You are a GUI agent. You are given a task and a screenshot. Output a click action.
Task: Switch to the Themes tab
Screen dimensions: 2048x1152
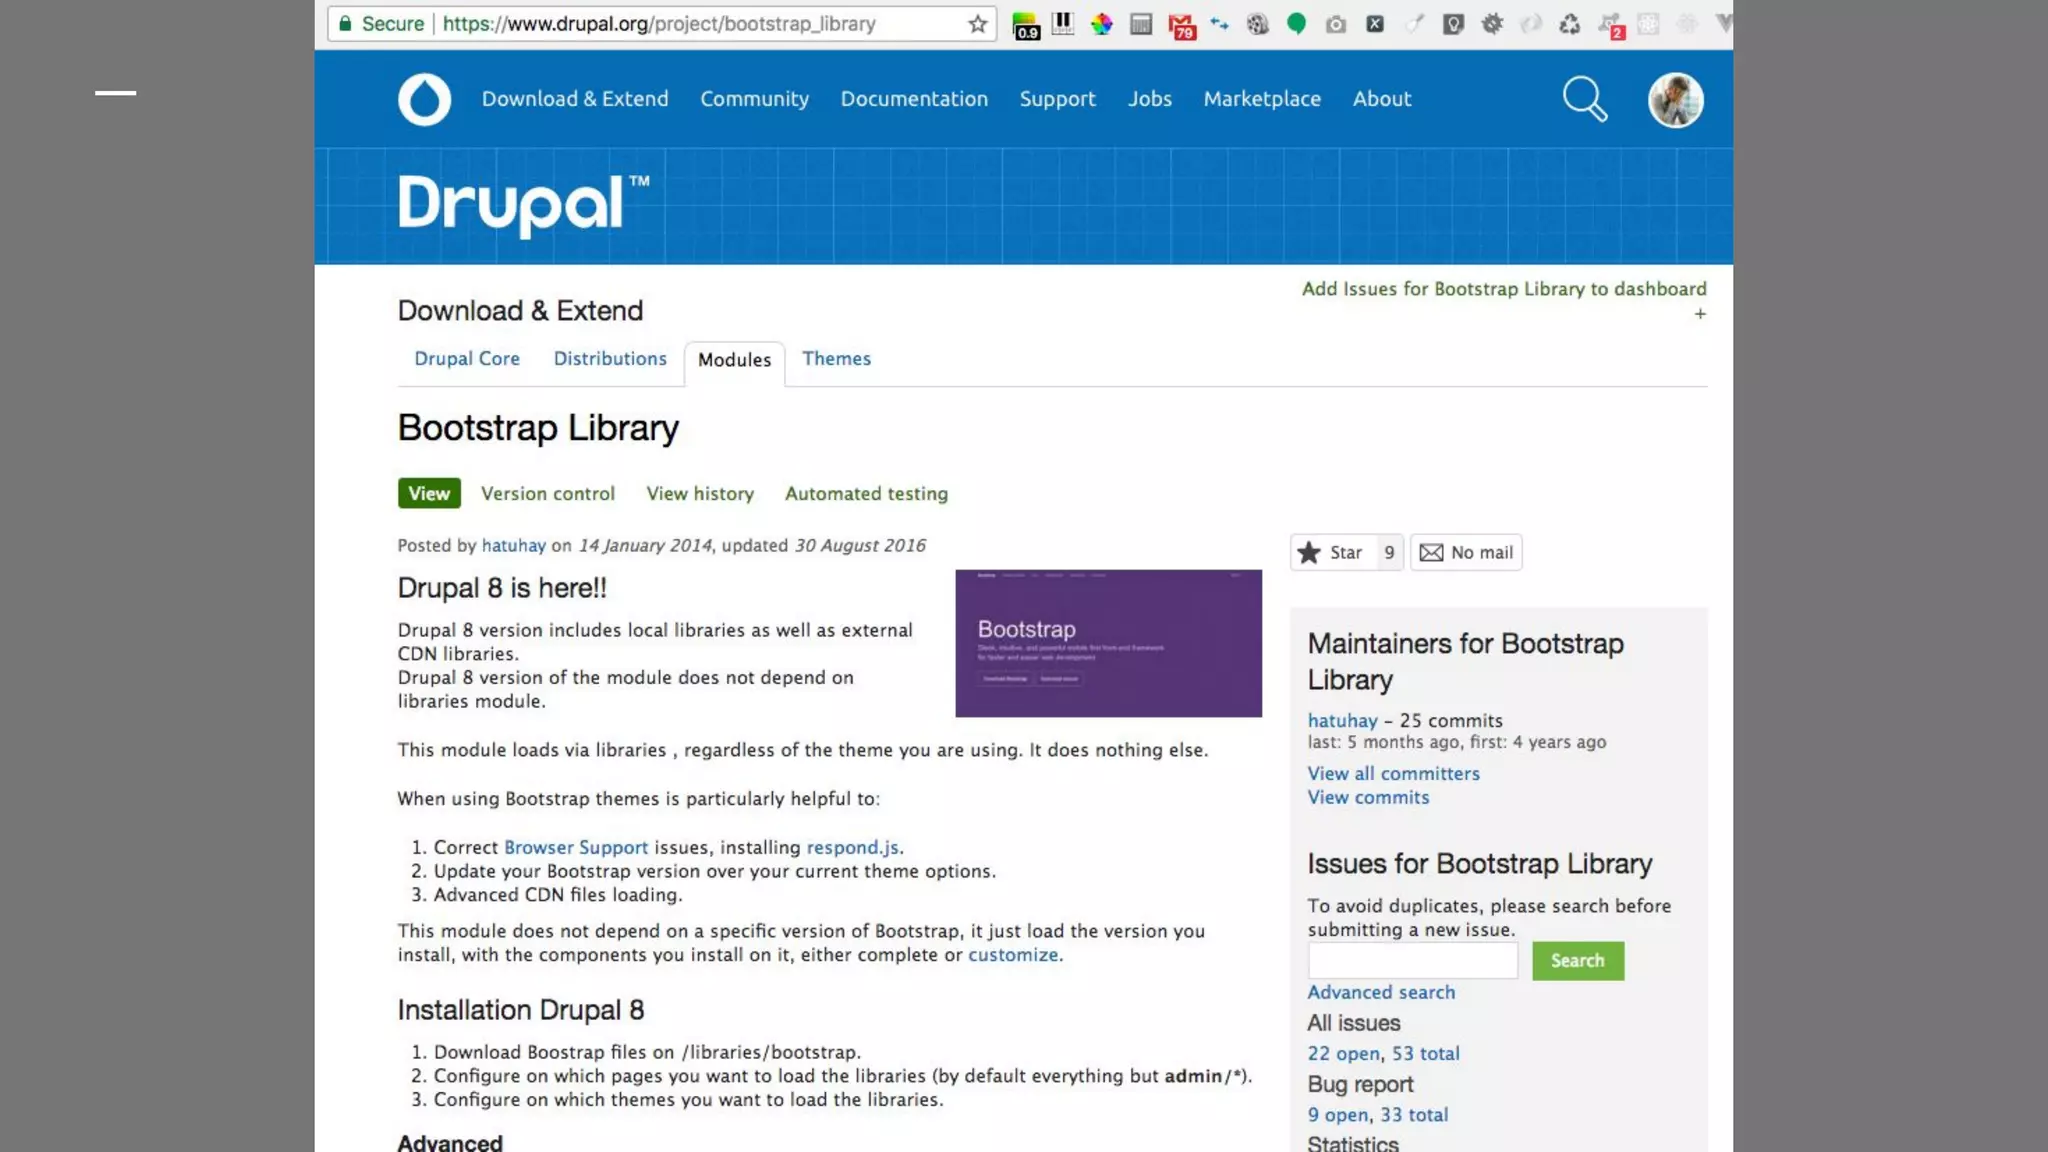tap(836, 358)
